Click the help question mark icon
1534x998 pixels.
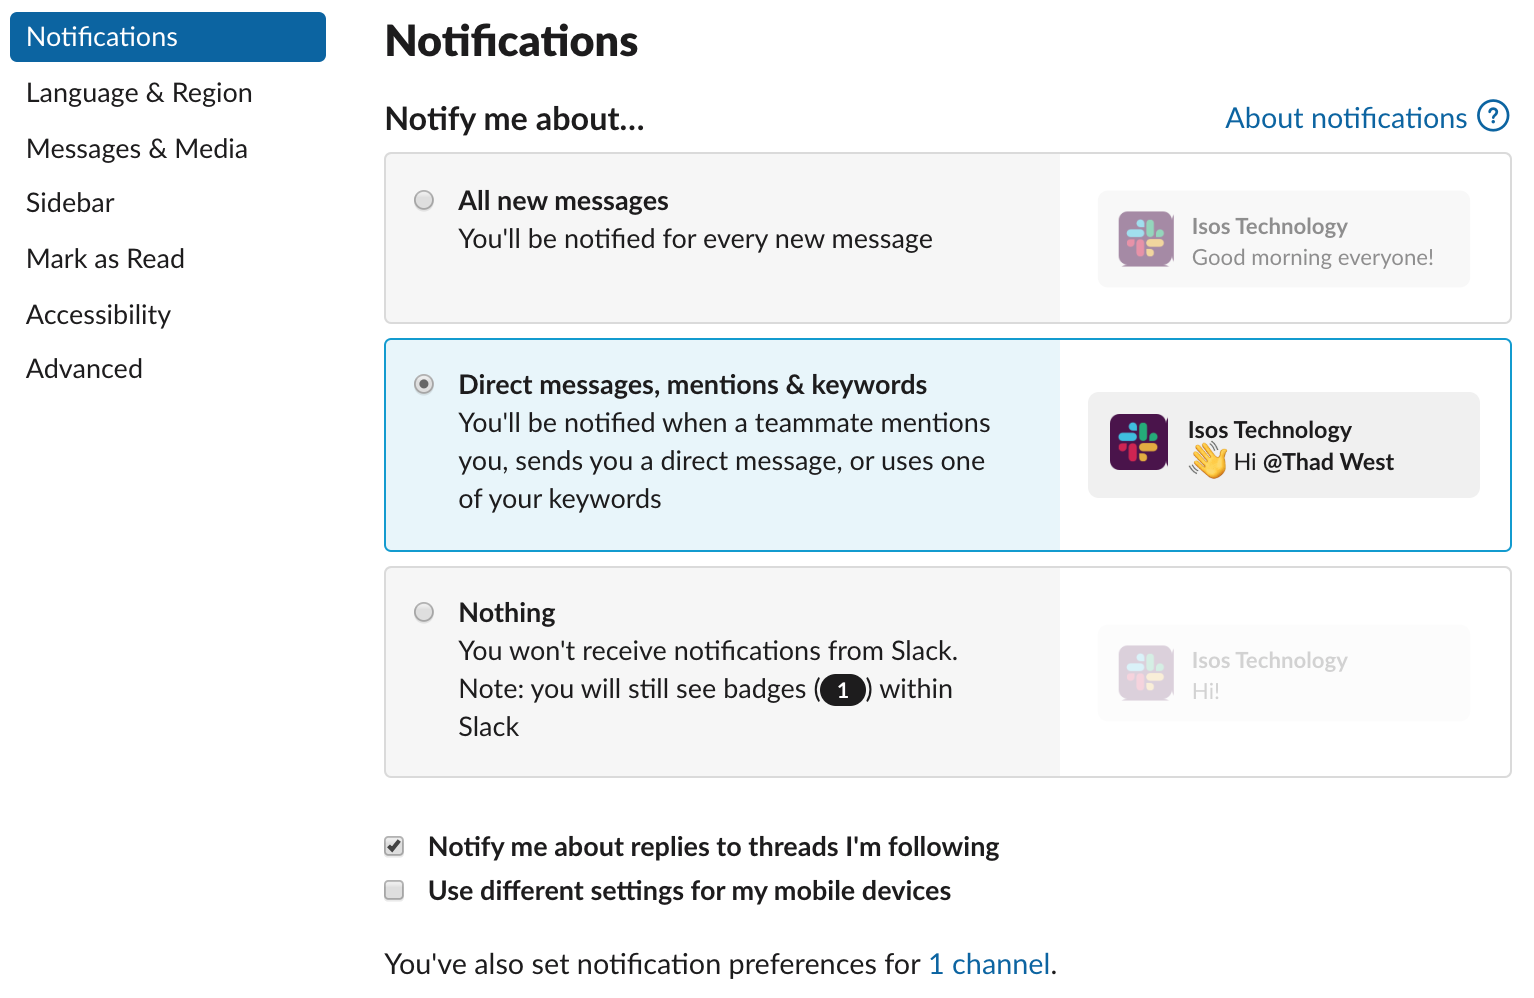pos(1492,117)
